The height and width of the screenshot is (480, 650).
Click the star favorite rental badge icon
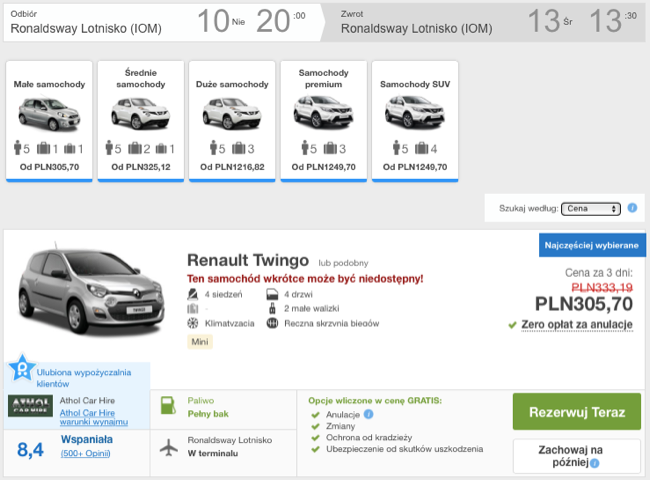[x=22, y=368]
